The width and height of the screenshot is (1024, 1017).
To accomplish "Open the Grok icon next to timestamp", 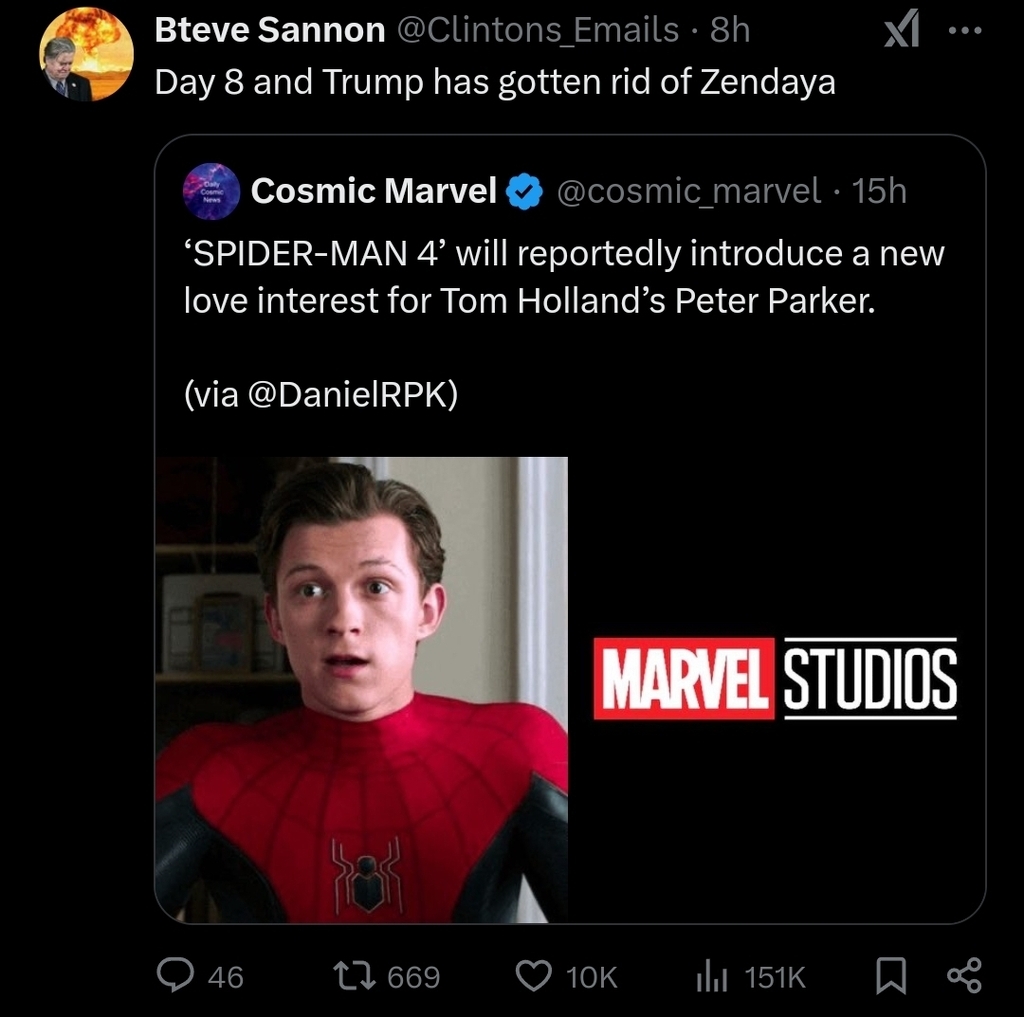I will pos(903,31).
